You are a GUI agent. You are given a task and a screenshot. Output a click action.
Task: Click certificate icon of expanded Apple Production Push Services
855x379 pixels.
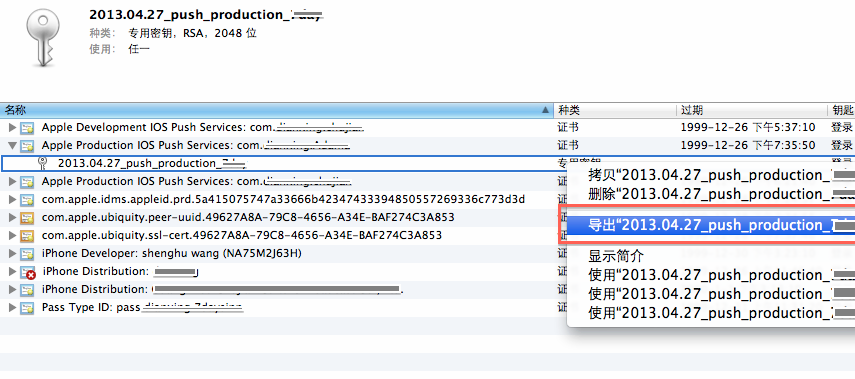[x=27, y=146]
